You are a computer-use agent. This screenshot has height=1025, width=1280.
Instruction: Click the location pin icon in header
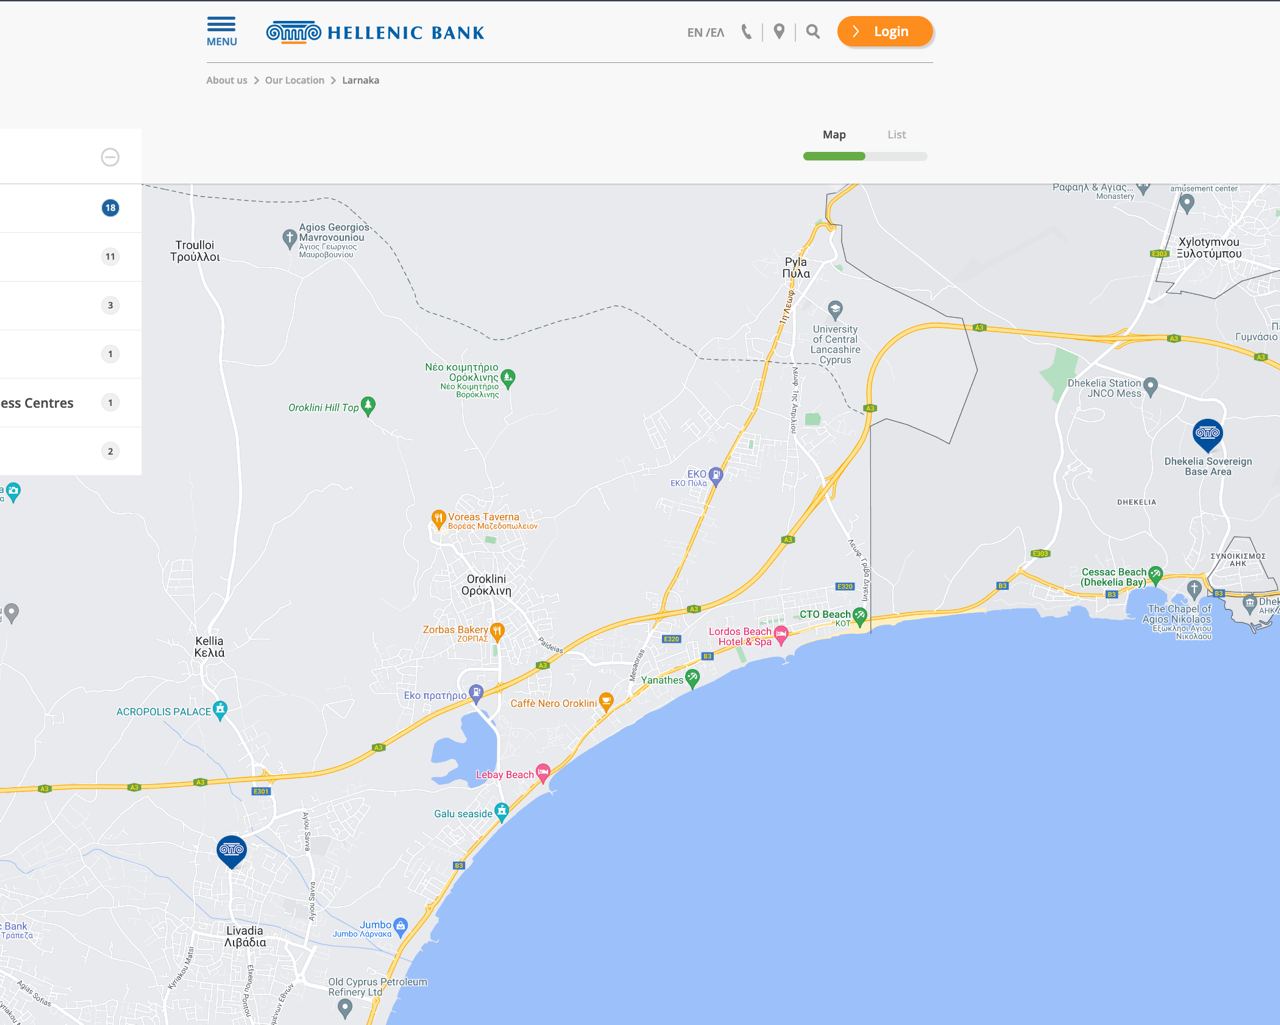(x=779, y=32)
